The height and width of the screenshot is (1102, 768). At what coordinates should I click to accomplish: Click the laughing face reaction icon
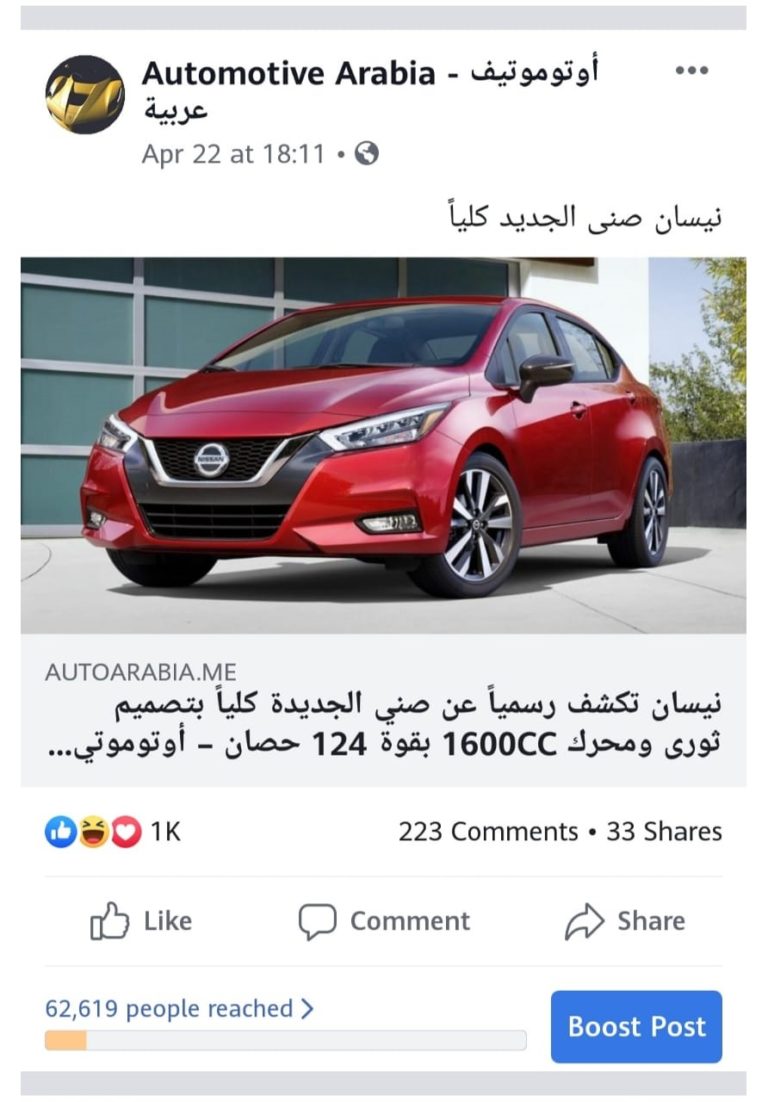click(x=93, y=832)
